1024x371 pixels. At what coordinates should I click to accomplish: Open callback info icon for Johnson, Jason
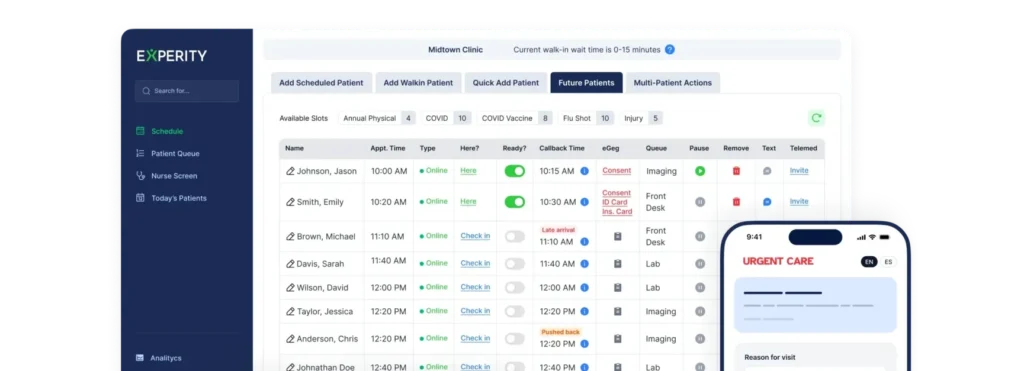pos(584,171)
